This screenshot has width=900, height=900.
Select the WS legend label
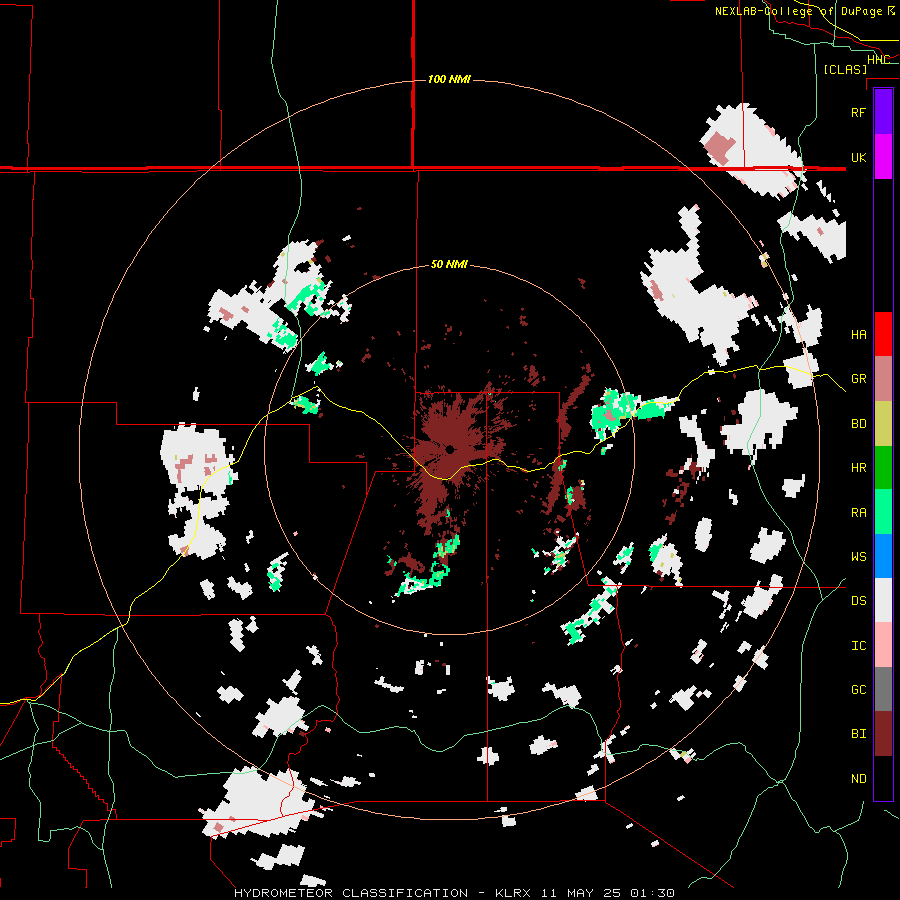click(858, 556)
